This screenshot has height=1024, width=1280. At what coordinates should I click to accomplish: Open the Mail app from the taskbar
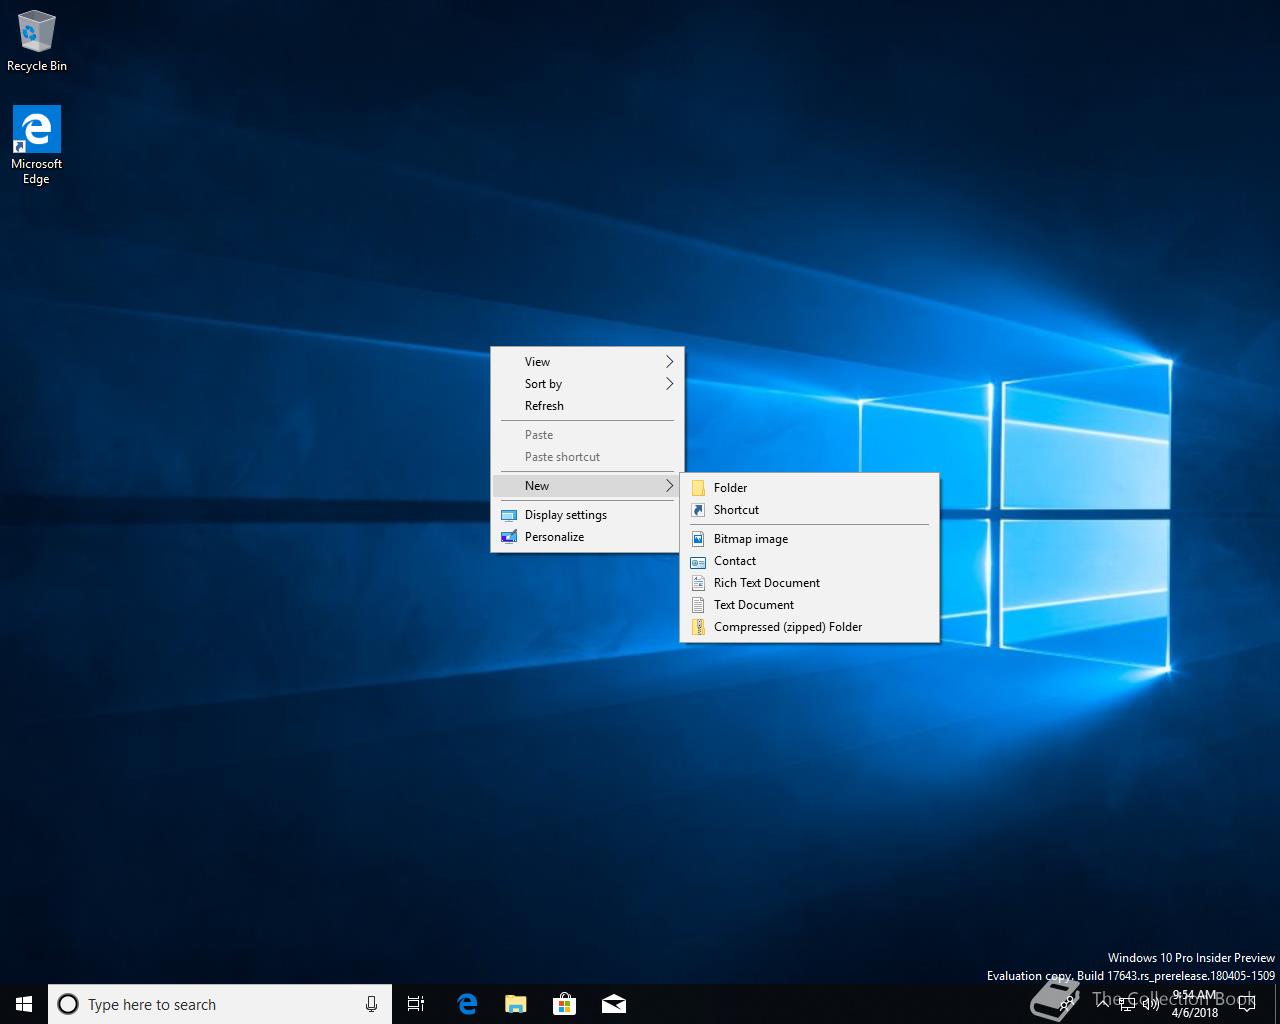(x=613, y=1004)
